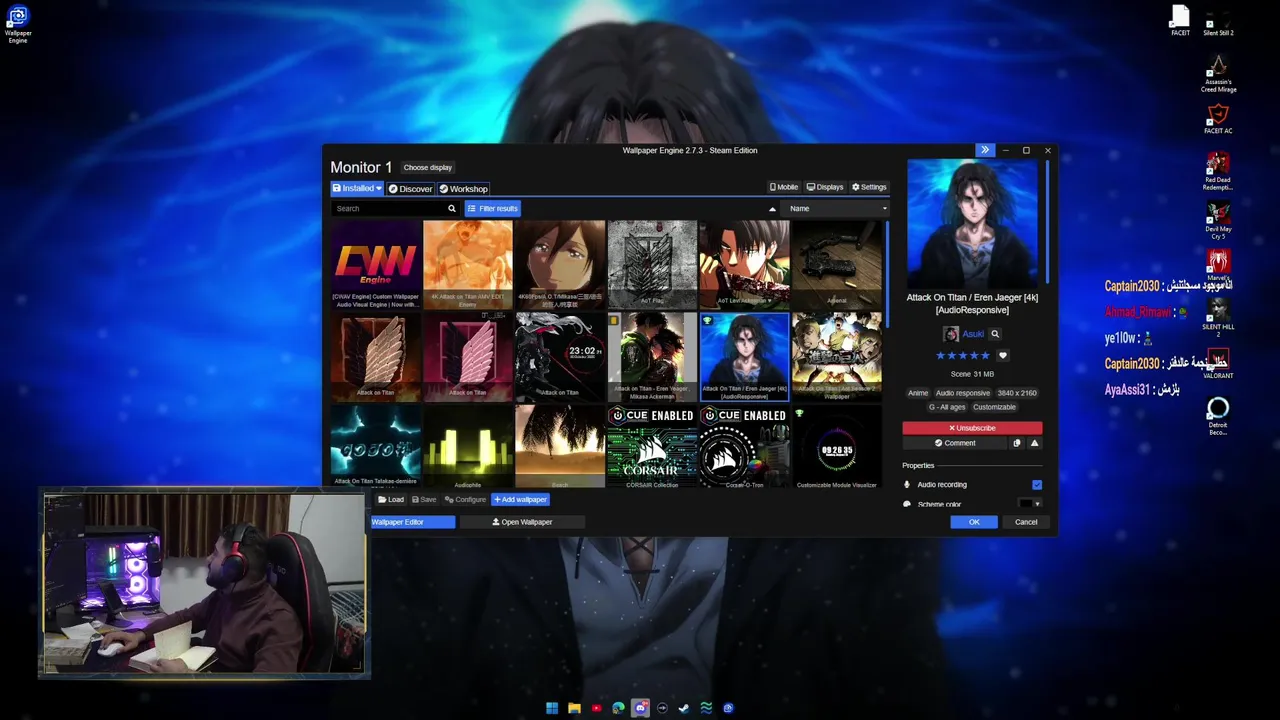This screenshot has height=720, width=1280.
Task: Open File Explorer from the taskbar
Action: tap(574, 708)
